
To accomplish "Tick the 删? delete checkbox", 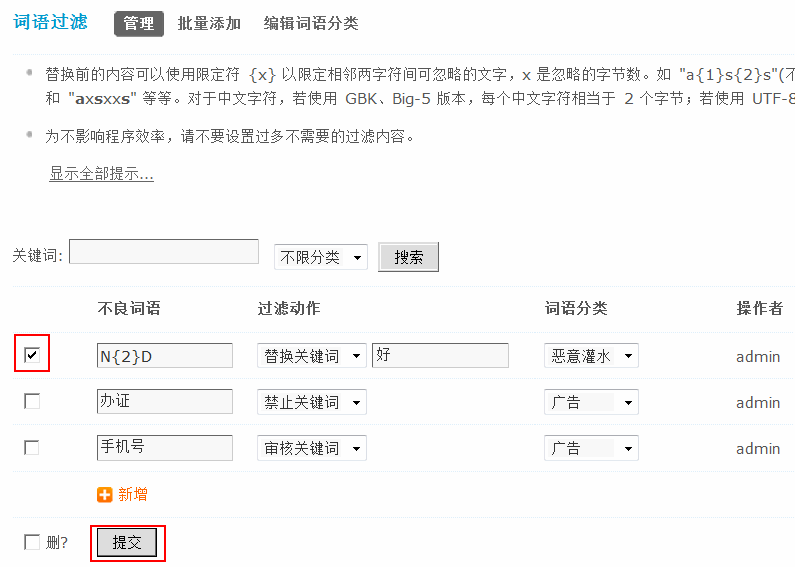I will point(32,542).
